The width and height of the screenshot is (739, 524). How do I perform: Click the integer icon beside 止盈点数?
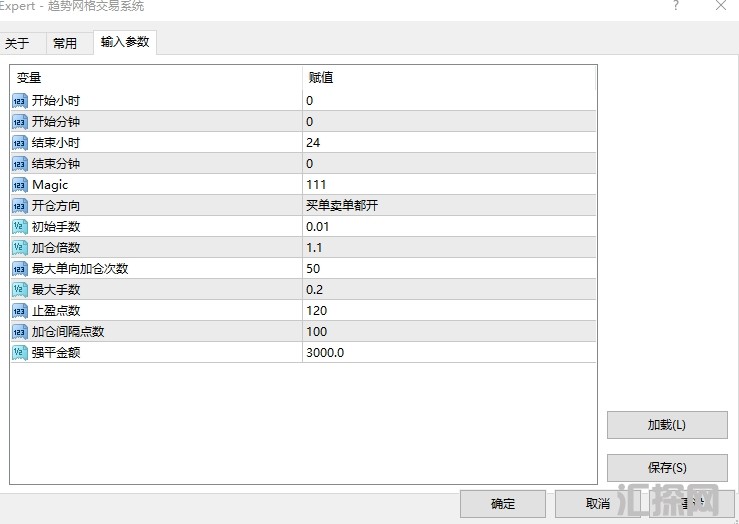click(19, 311)
